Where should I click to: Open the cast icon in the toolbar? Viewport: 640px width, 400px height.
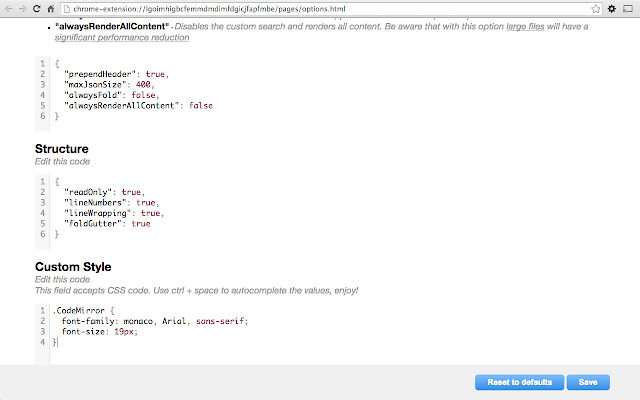(x=628, y=9)
